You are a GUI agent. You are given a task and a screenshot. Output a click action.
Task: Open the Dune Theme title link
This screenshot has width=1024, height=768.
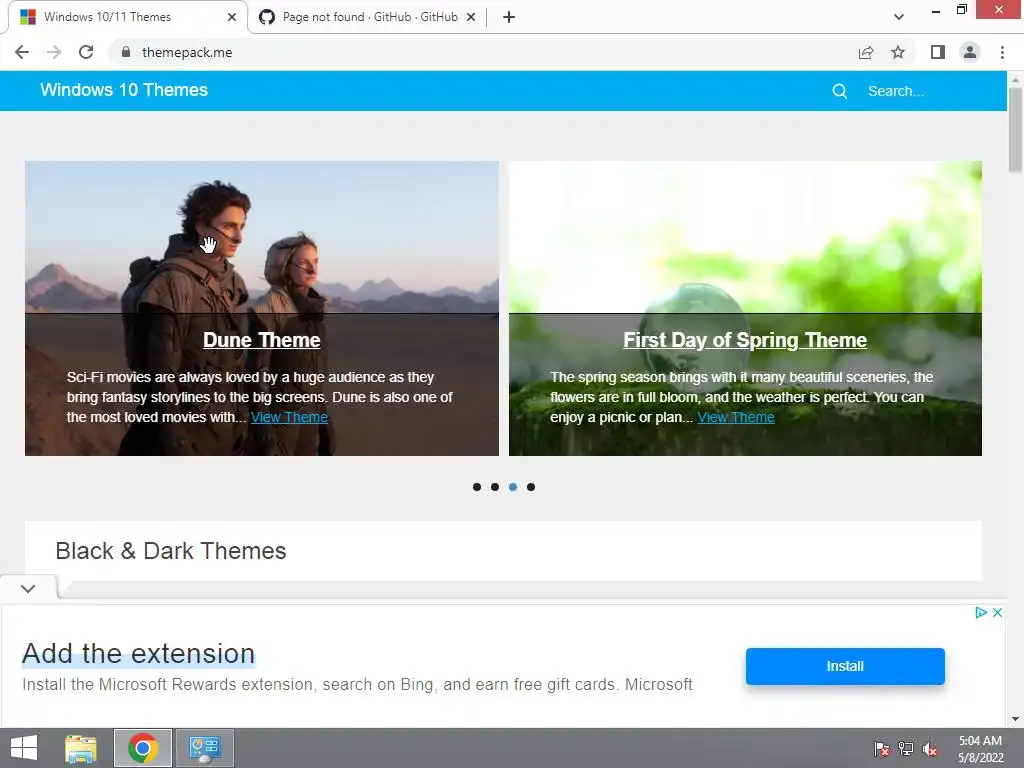click(262, 340)
